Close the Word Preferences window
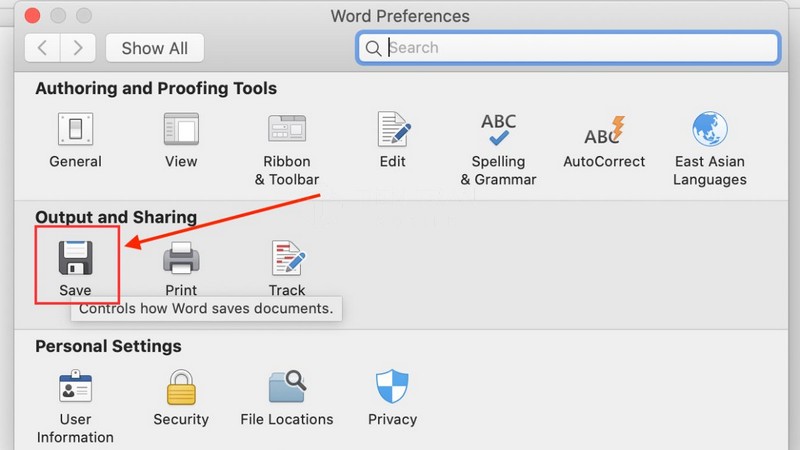 pos(32,16)
